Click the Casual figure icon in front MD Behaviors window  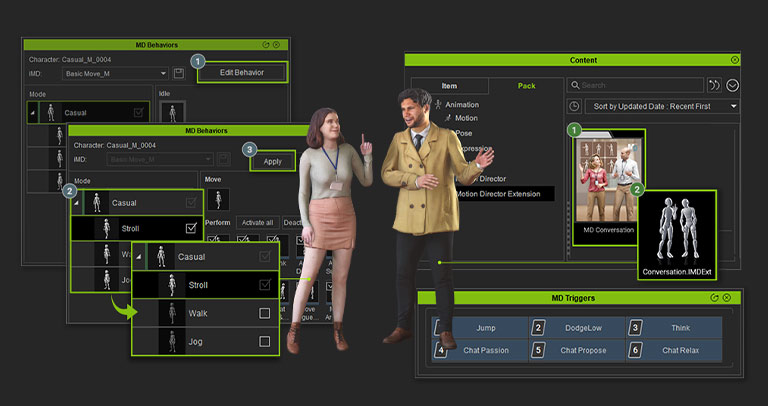click(97, 203)
